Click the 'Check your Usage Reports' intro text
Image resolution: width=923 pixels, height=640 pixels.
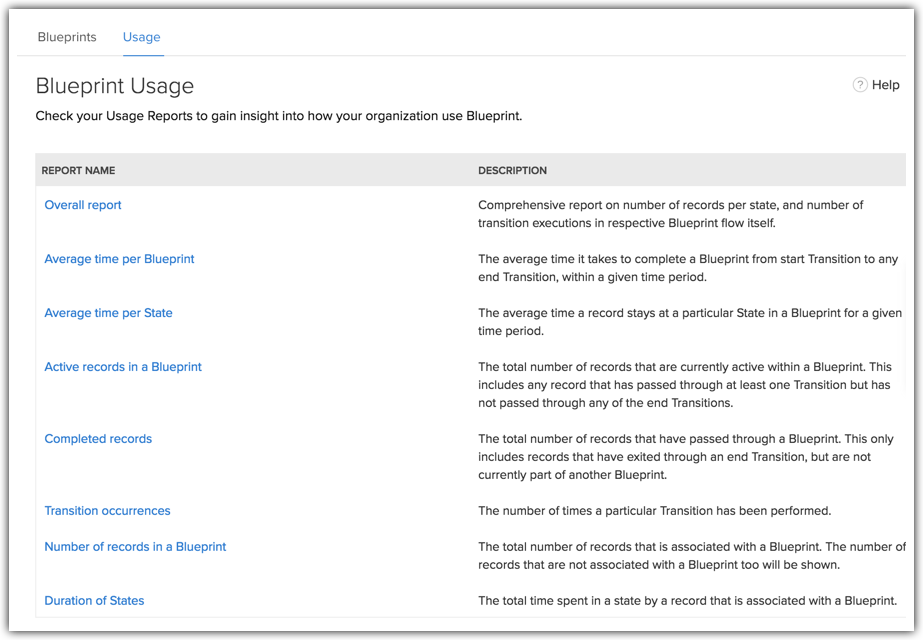[278, 116]
